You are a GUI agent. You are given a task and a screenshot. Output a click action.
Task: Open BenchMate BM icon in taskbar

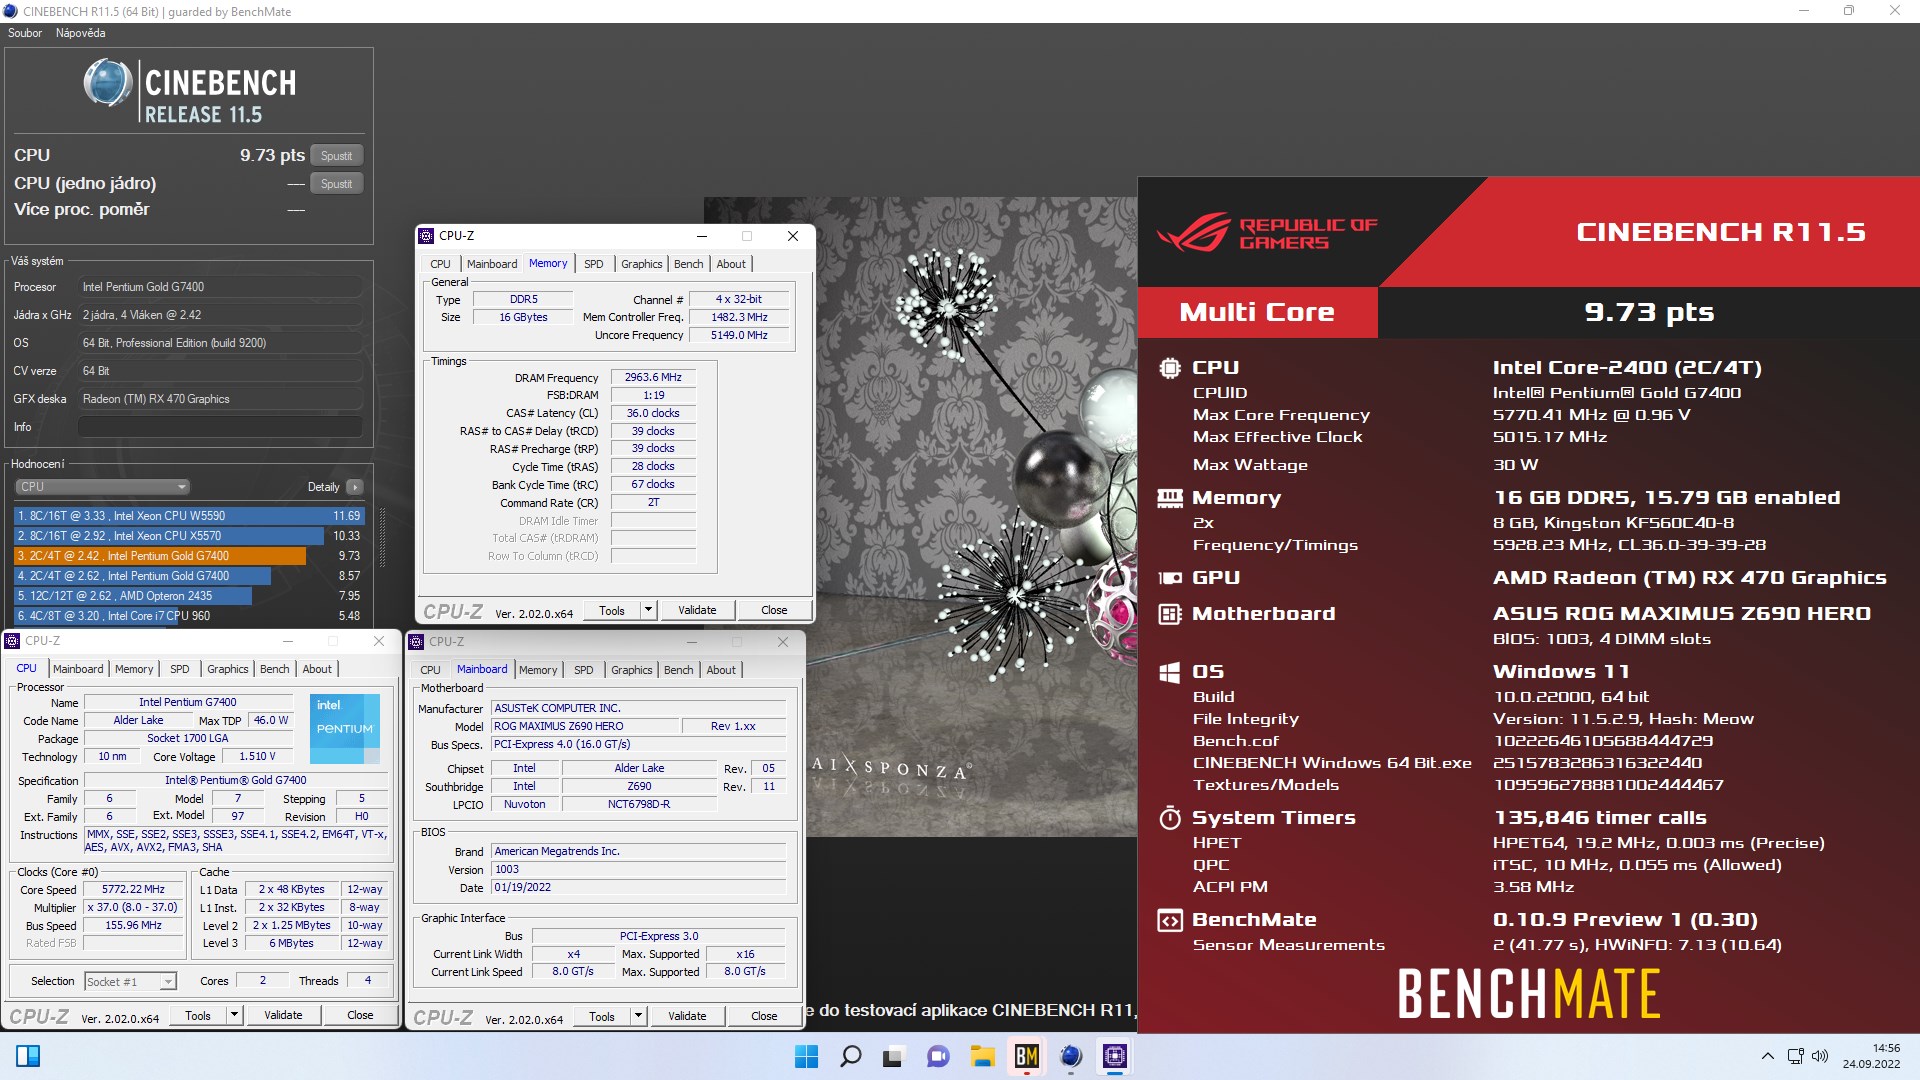coord(1026,1056)
